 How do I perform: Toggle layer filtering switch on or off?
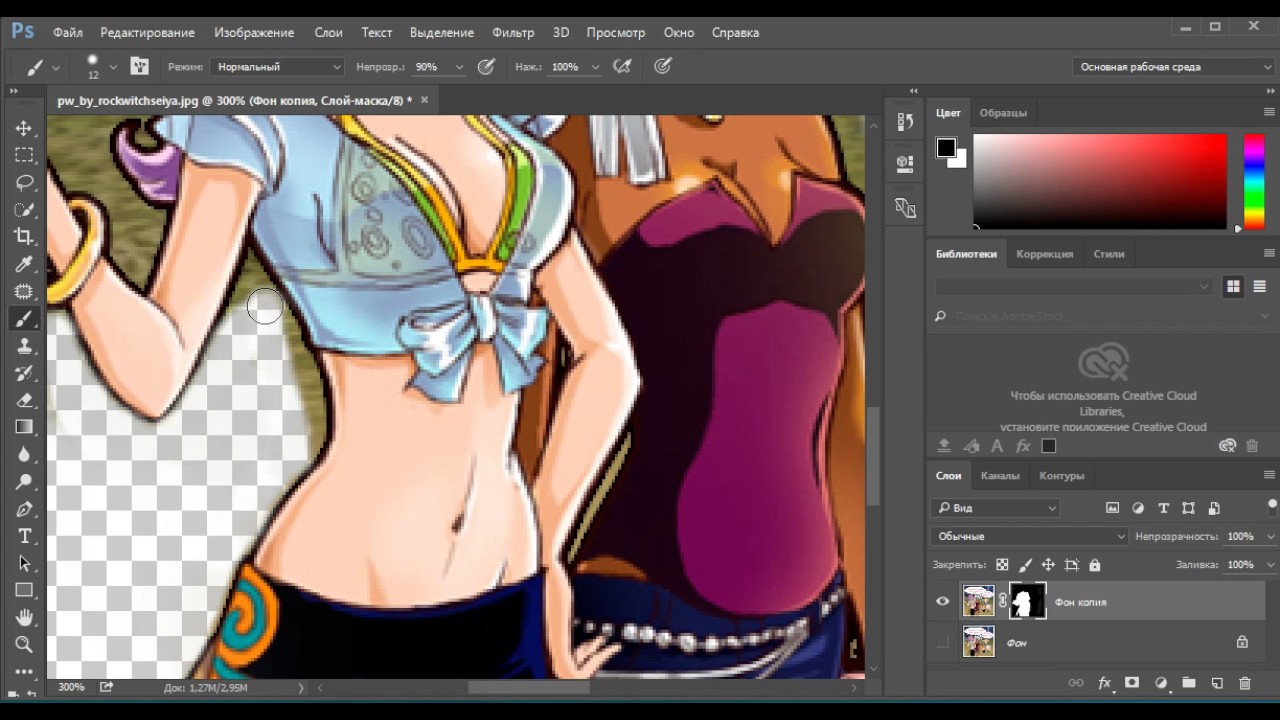[1272, 506]
